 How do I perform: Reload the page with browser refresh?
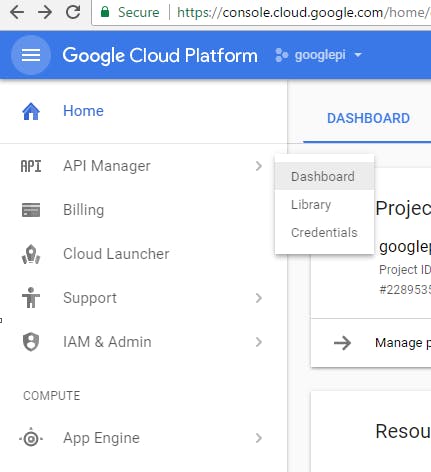point(73,12)
